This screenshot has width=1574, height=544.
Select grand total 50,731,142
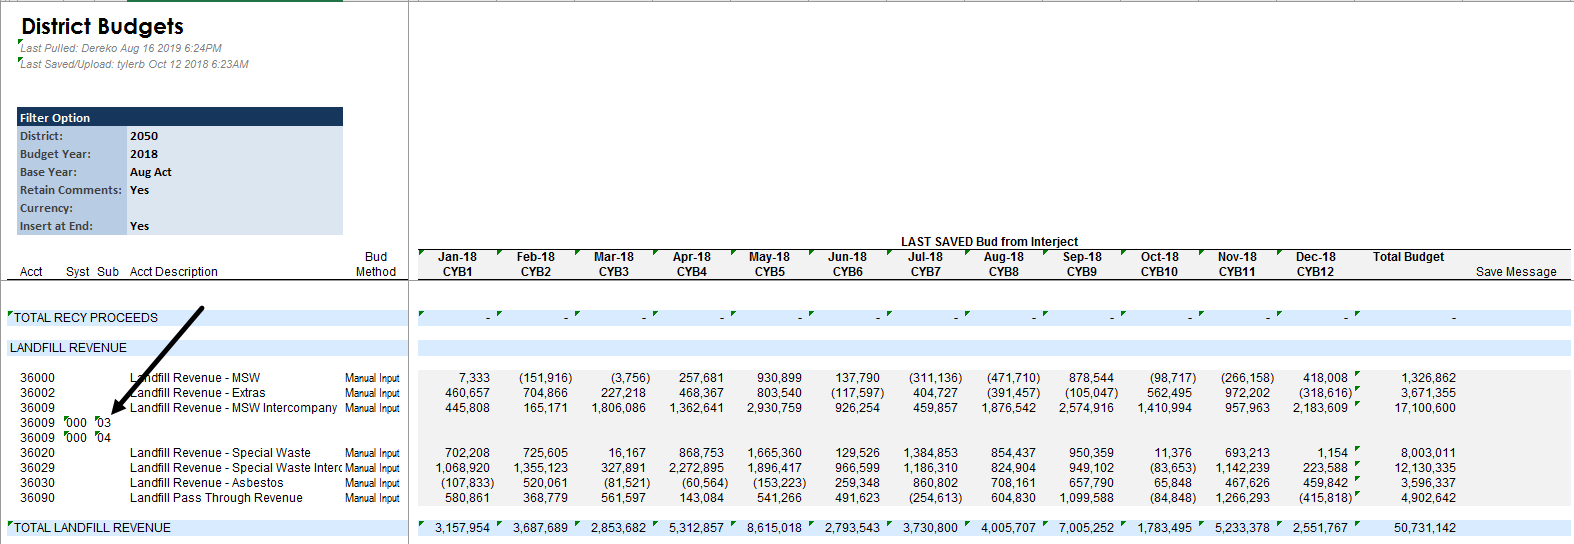[x=1425, y=528]
